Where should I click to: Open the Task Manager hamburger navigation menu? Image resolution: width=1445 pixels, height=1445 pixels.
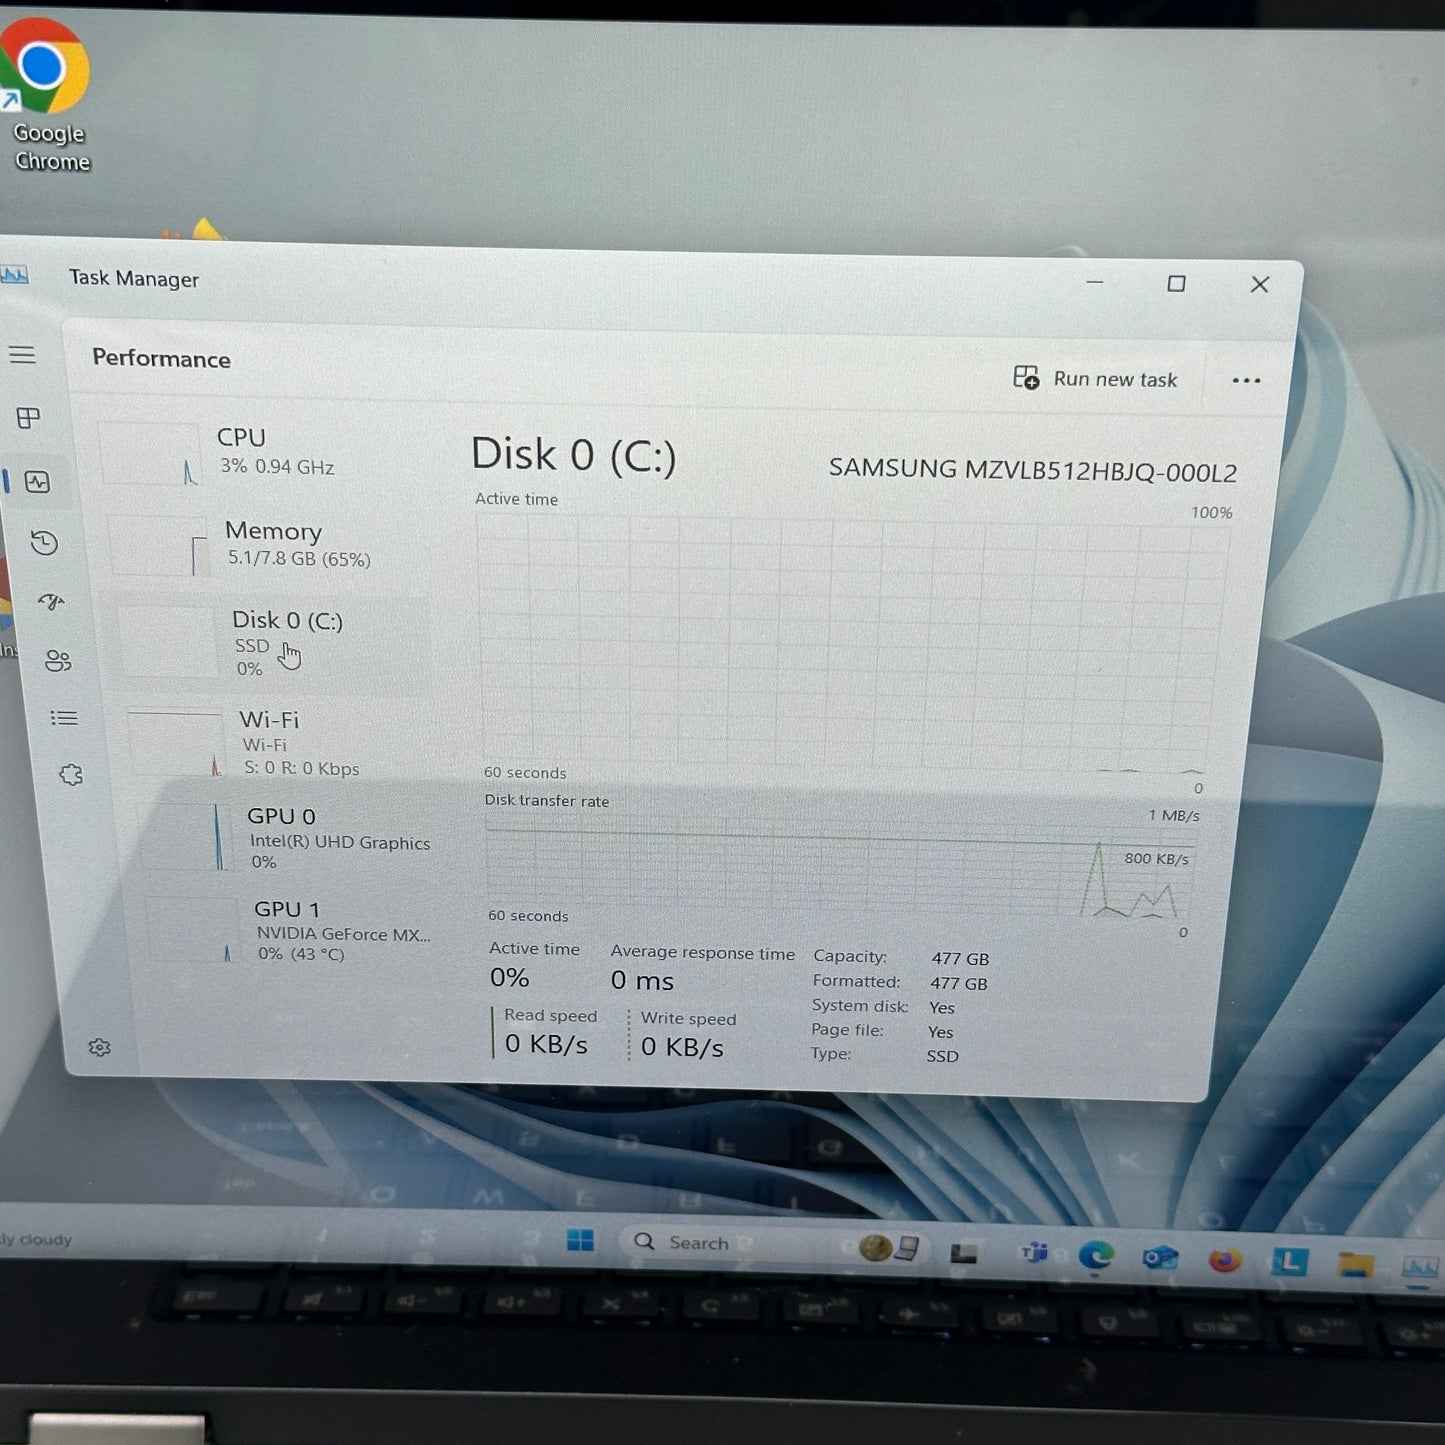pyautogui.click(x=22, y=355)
